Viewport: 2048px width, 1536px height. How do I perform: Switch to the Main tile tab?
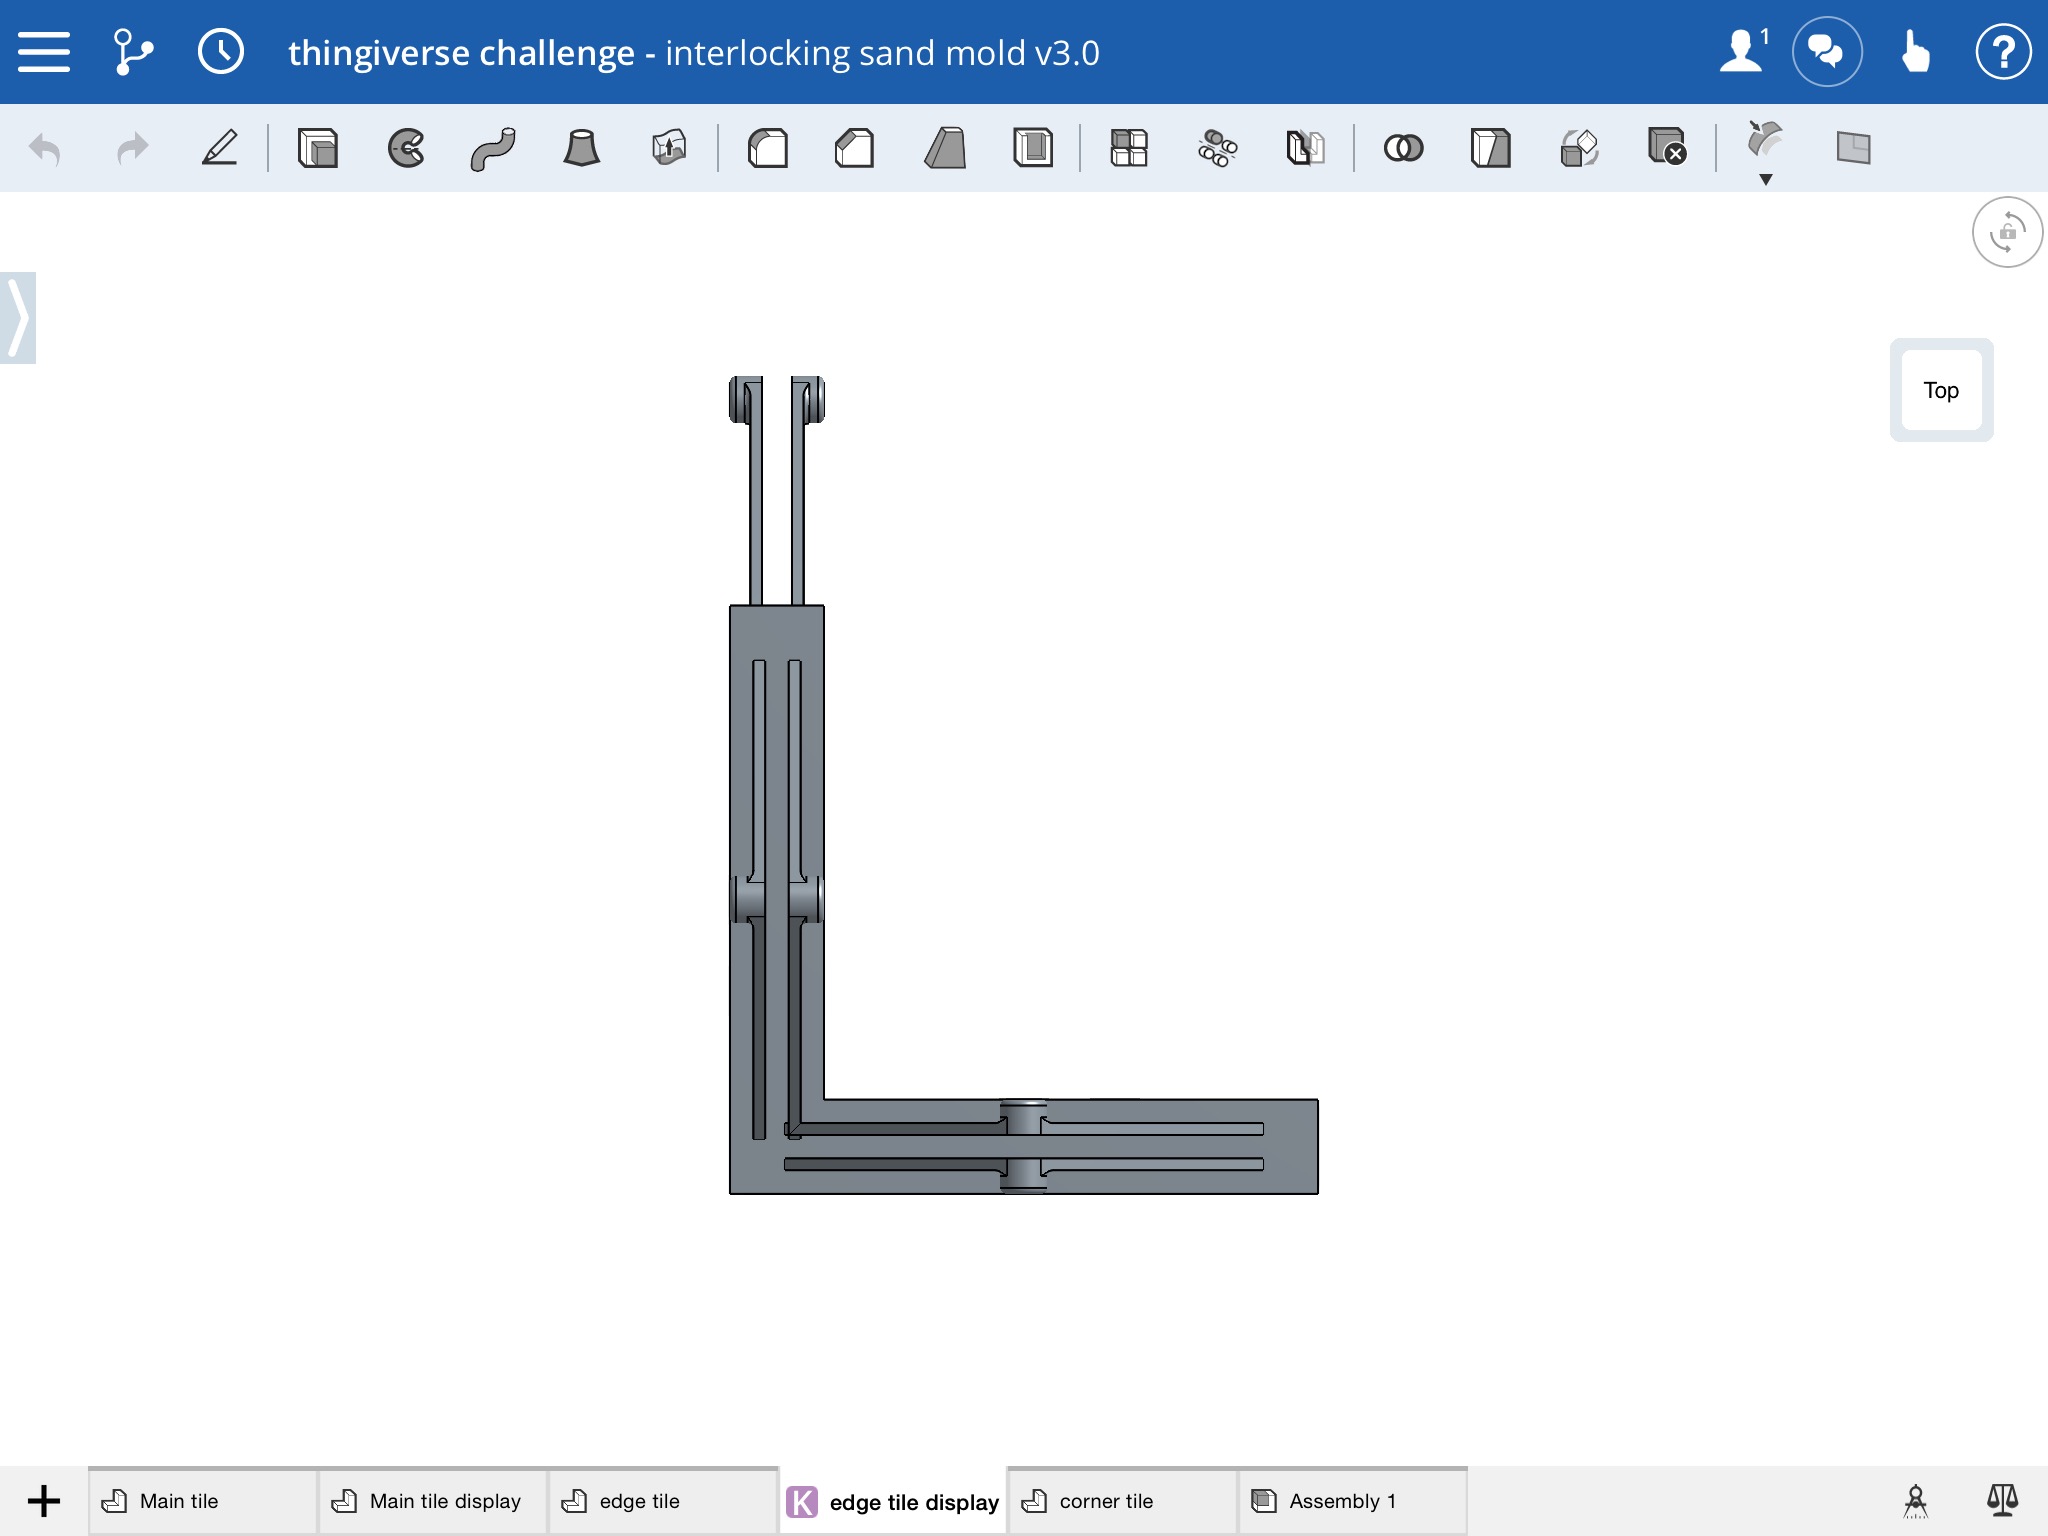(203, 1501)
